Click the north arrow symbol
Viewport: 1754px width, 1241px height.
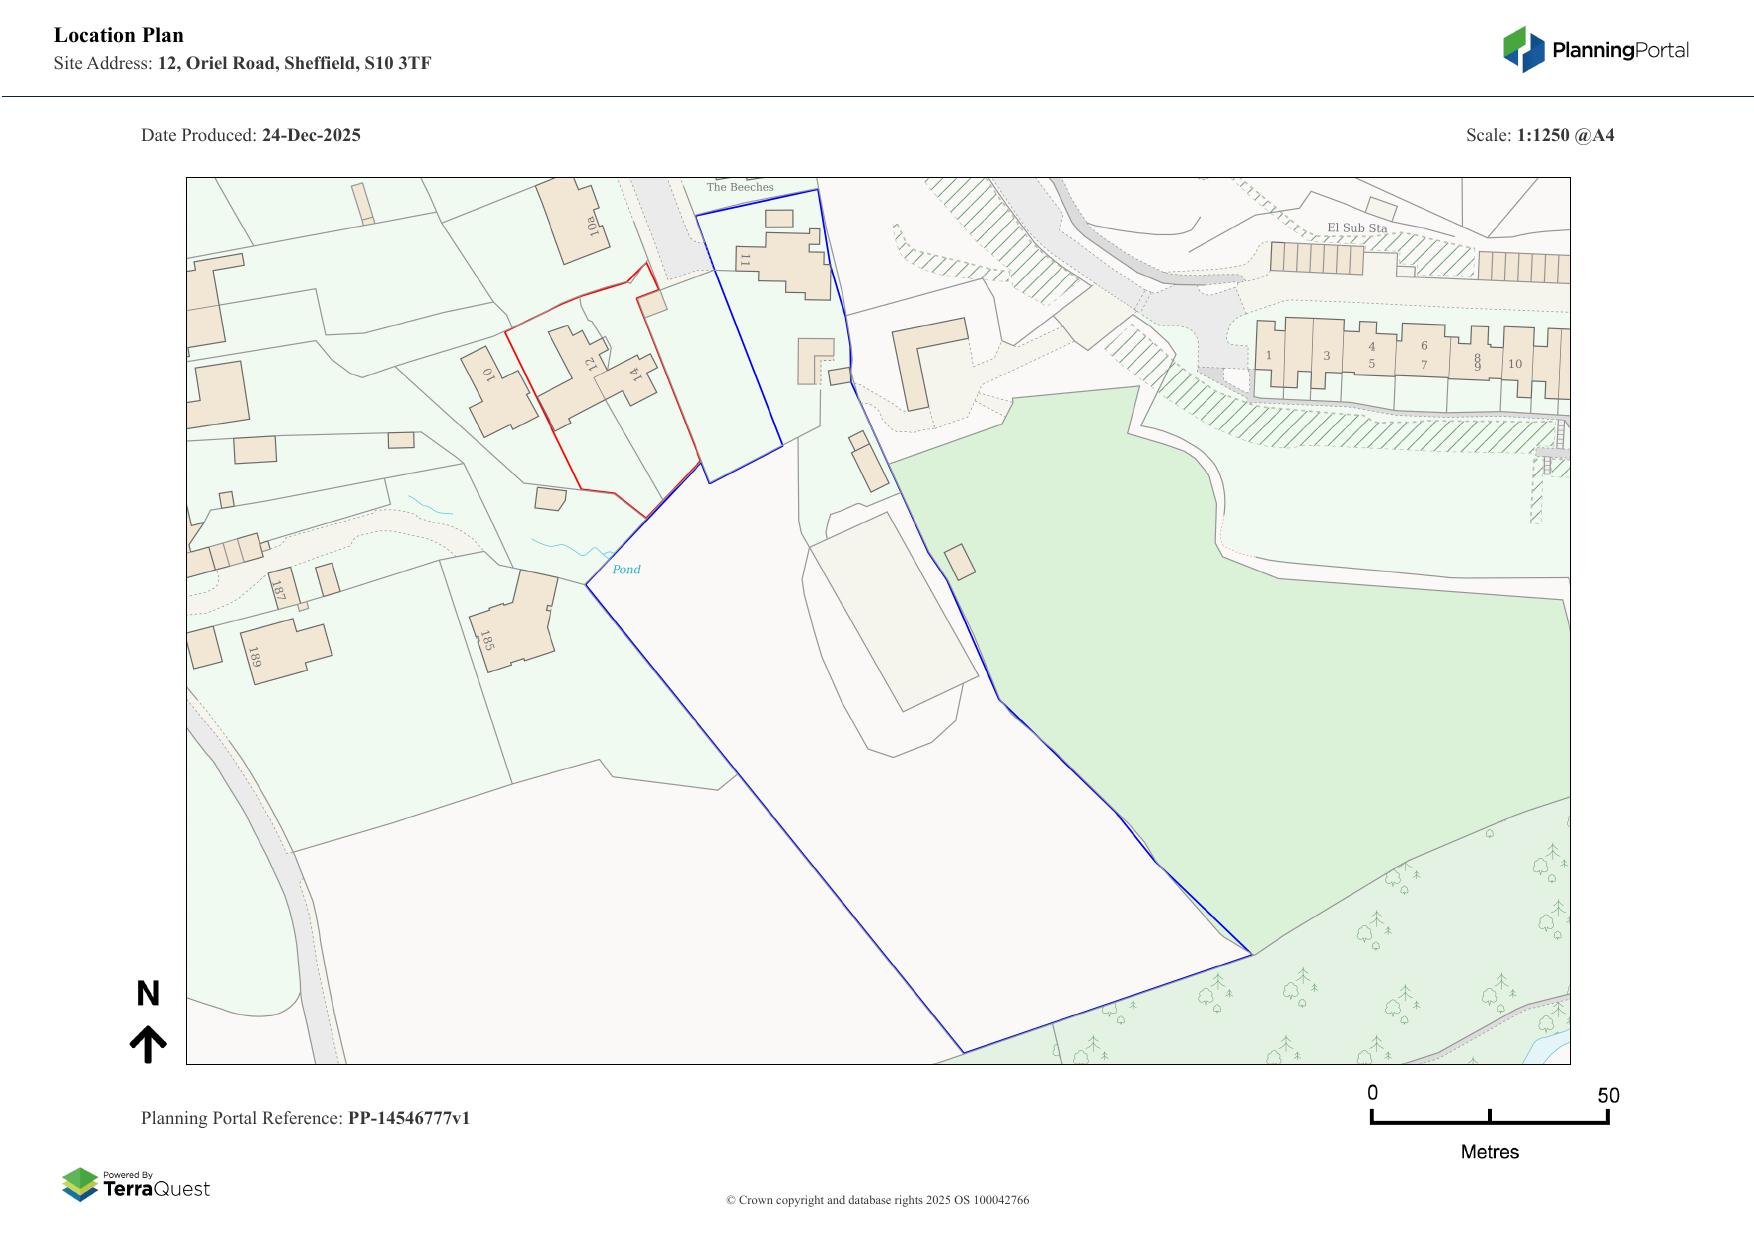[x=148, y=1044]
